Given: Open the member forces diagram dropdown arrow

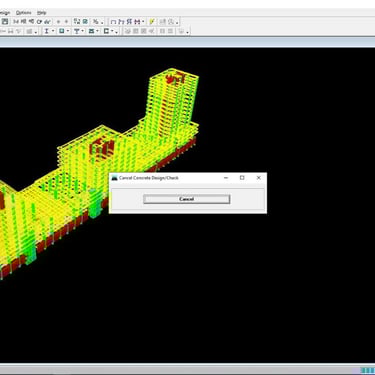Looking at the screenshot, I should pos(143,22).
